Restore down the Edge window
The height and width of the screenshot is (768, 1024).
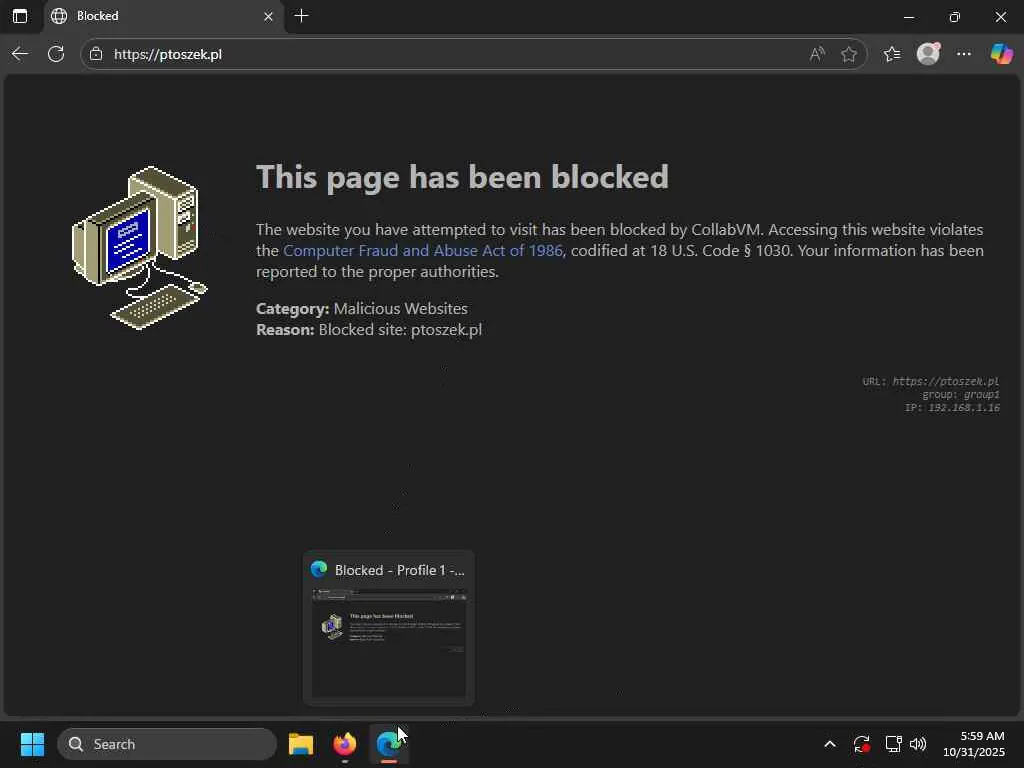click(x=955, y=17)
